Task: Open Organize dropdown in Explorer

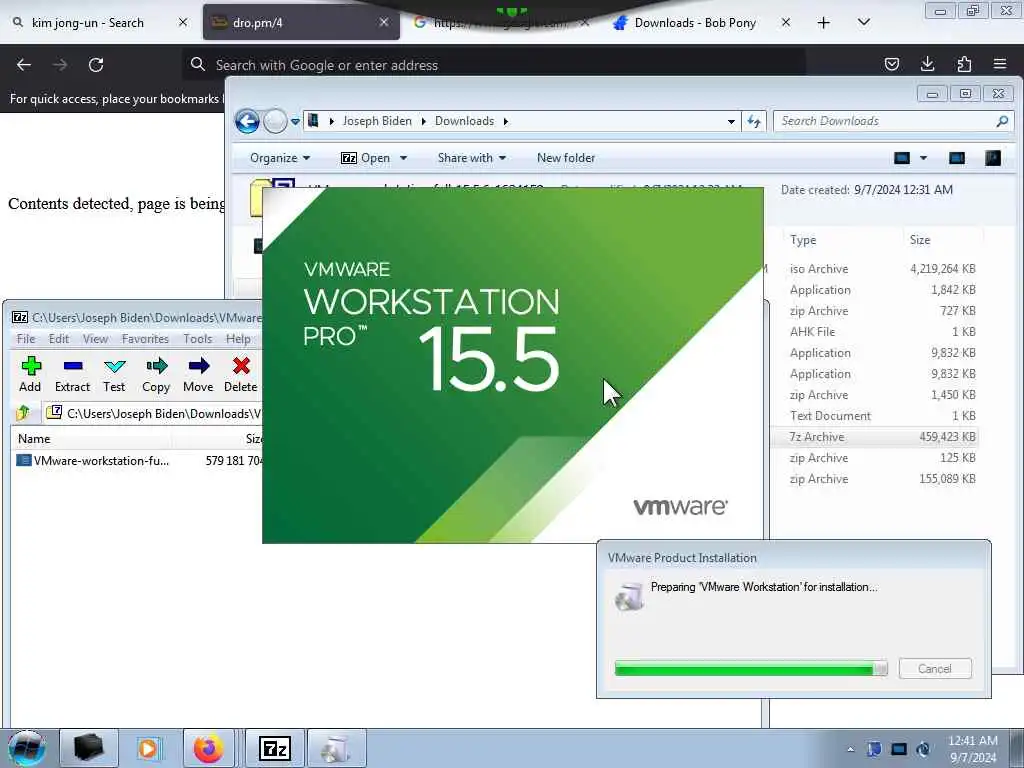Action: (x=280, y=158)
